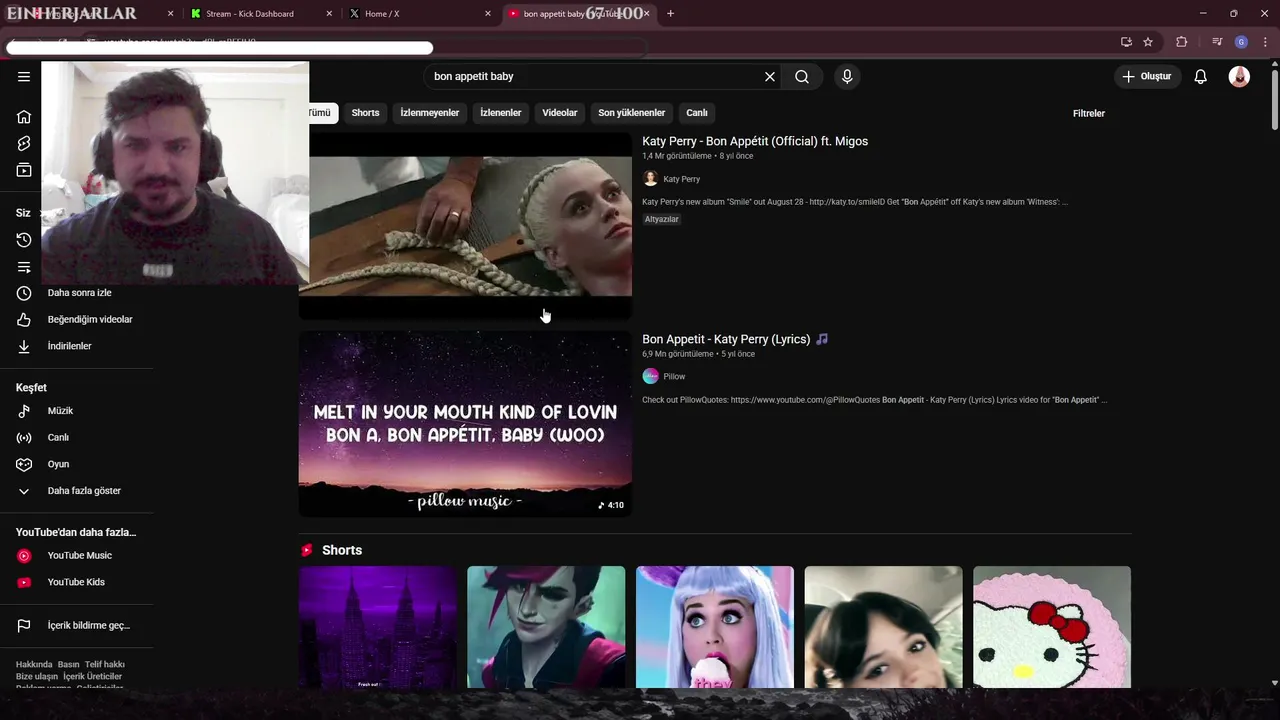This screenshot has width=1280, height=720.
Task: Select the Canlı filter chip
Action: pos(697,113)
